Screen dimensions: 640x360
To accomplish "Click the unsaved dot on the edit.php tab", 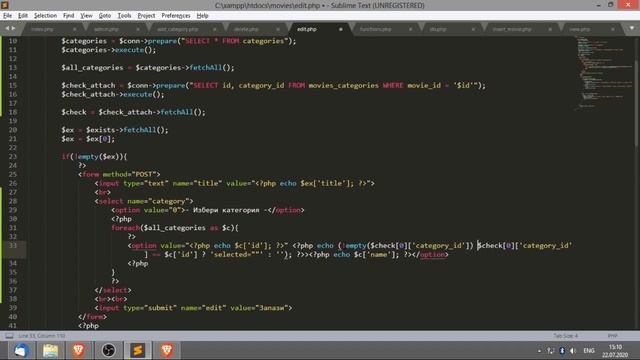I will pos(340,29).
